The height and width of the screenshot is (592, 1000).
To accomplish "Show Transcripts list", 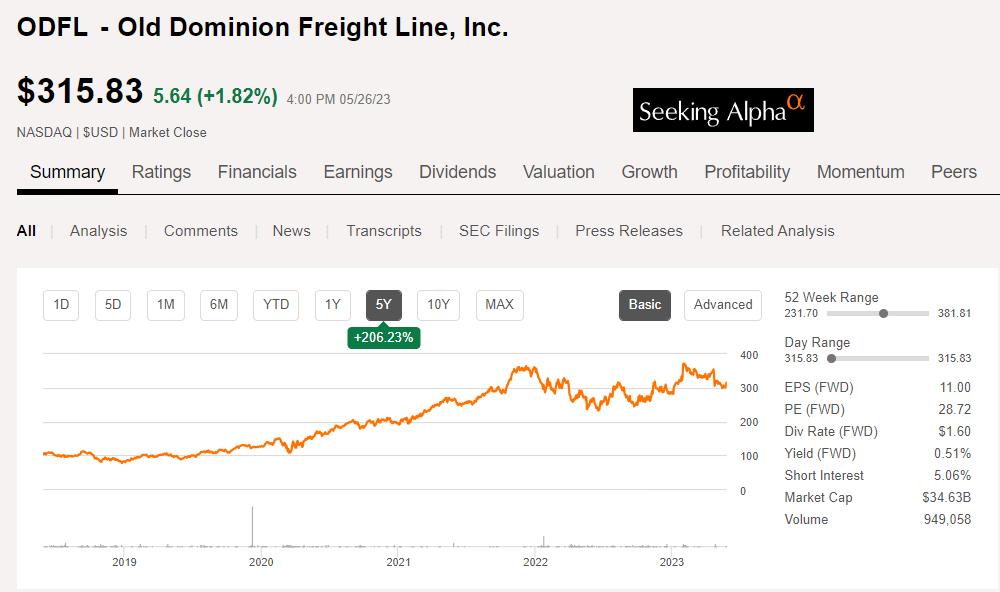I will [384, 231].
